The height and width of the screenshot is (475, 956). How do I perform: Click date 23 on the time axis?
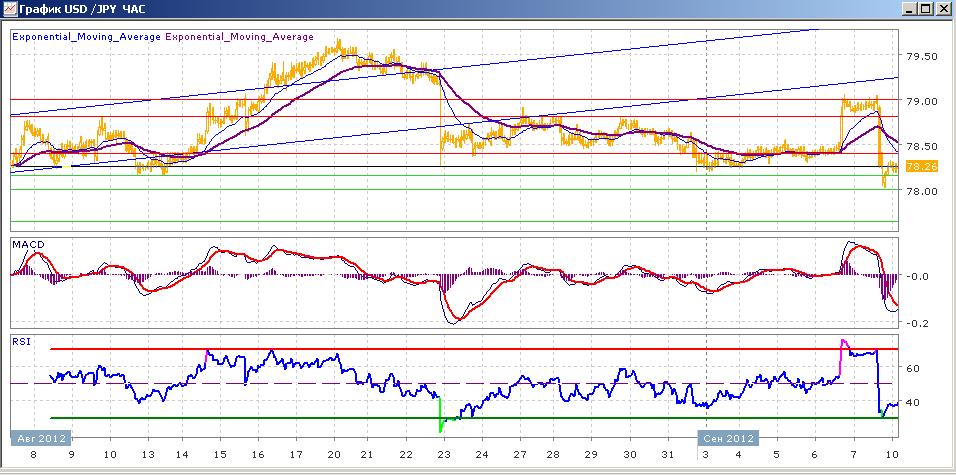point(443,454)
